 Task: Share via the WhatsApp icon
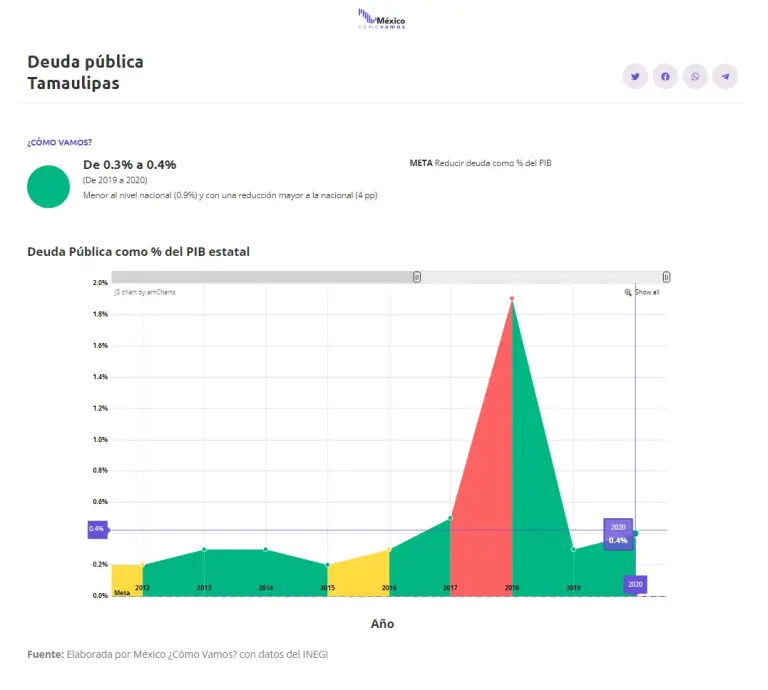click(x=695, y=77)
